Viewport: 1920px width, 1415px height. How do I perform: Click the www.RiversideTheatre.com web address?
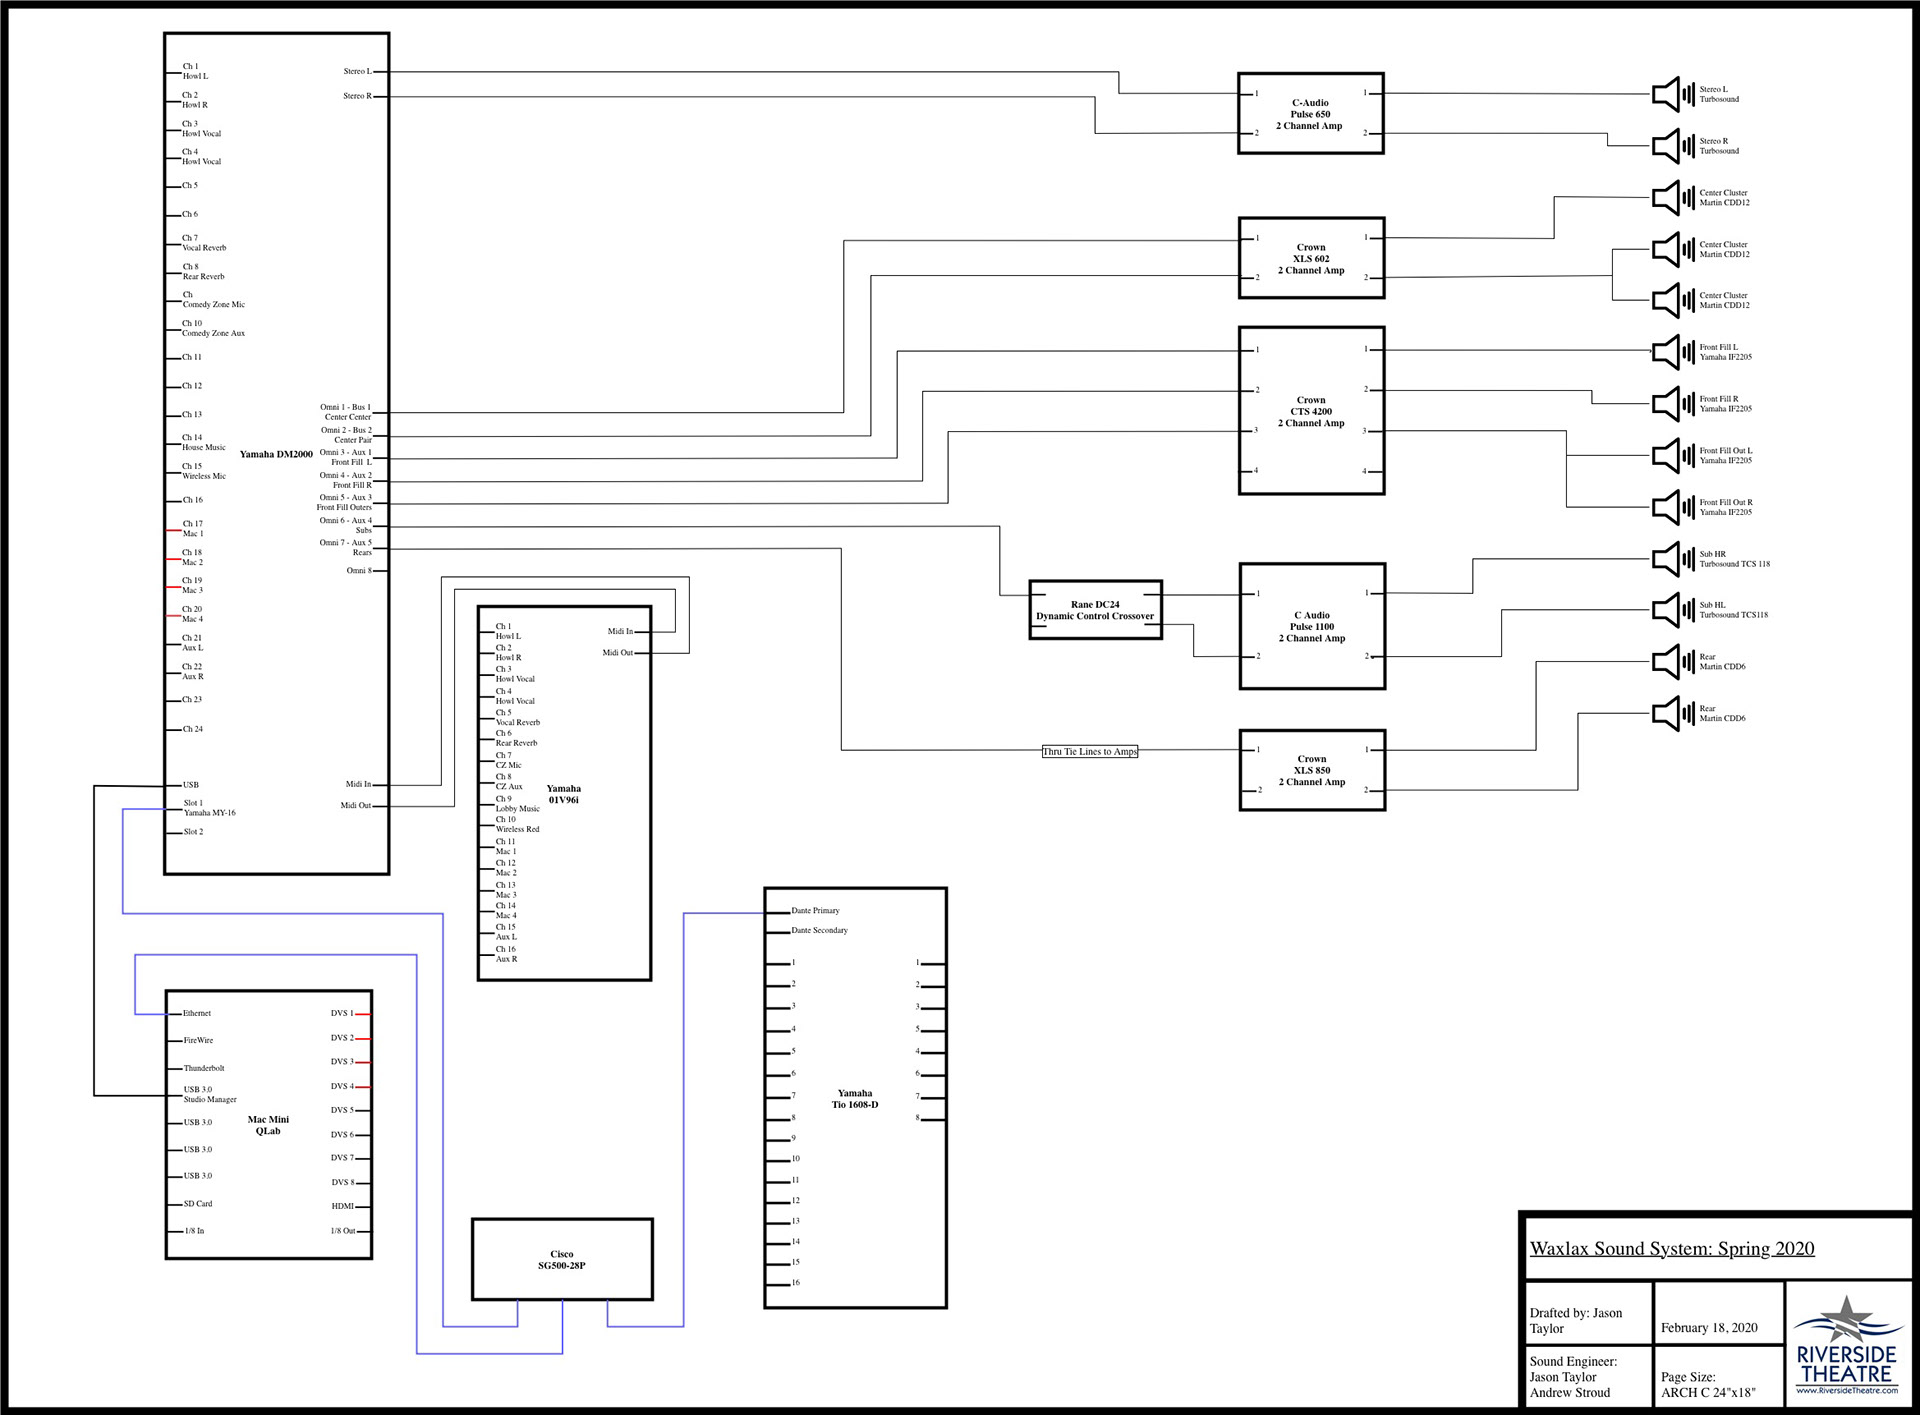coord(1847,1390)
